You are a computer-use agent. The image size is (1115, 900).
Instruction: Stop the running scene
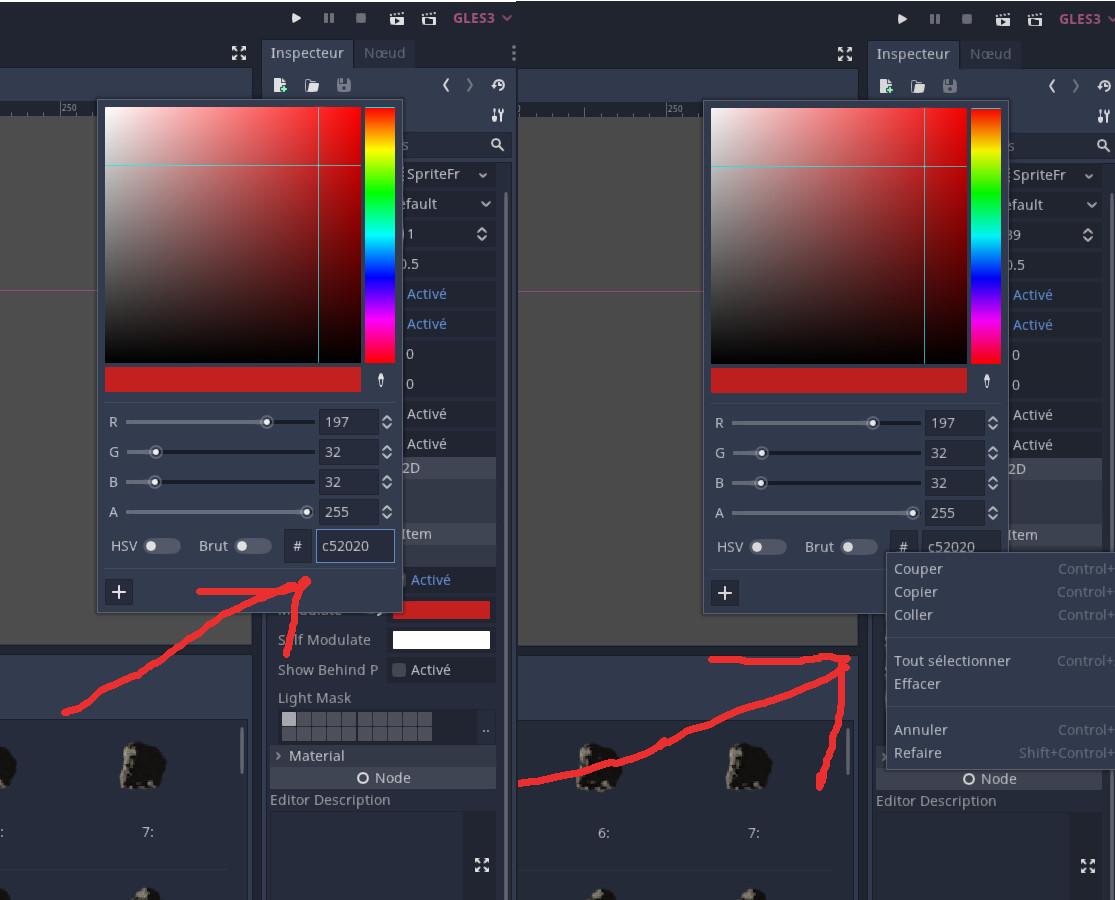tap(360, 17)
